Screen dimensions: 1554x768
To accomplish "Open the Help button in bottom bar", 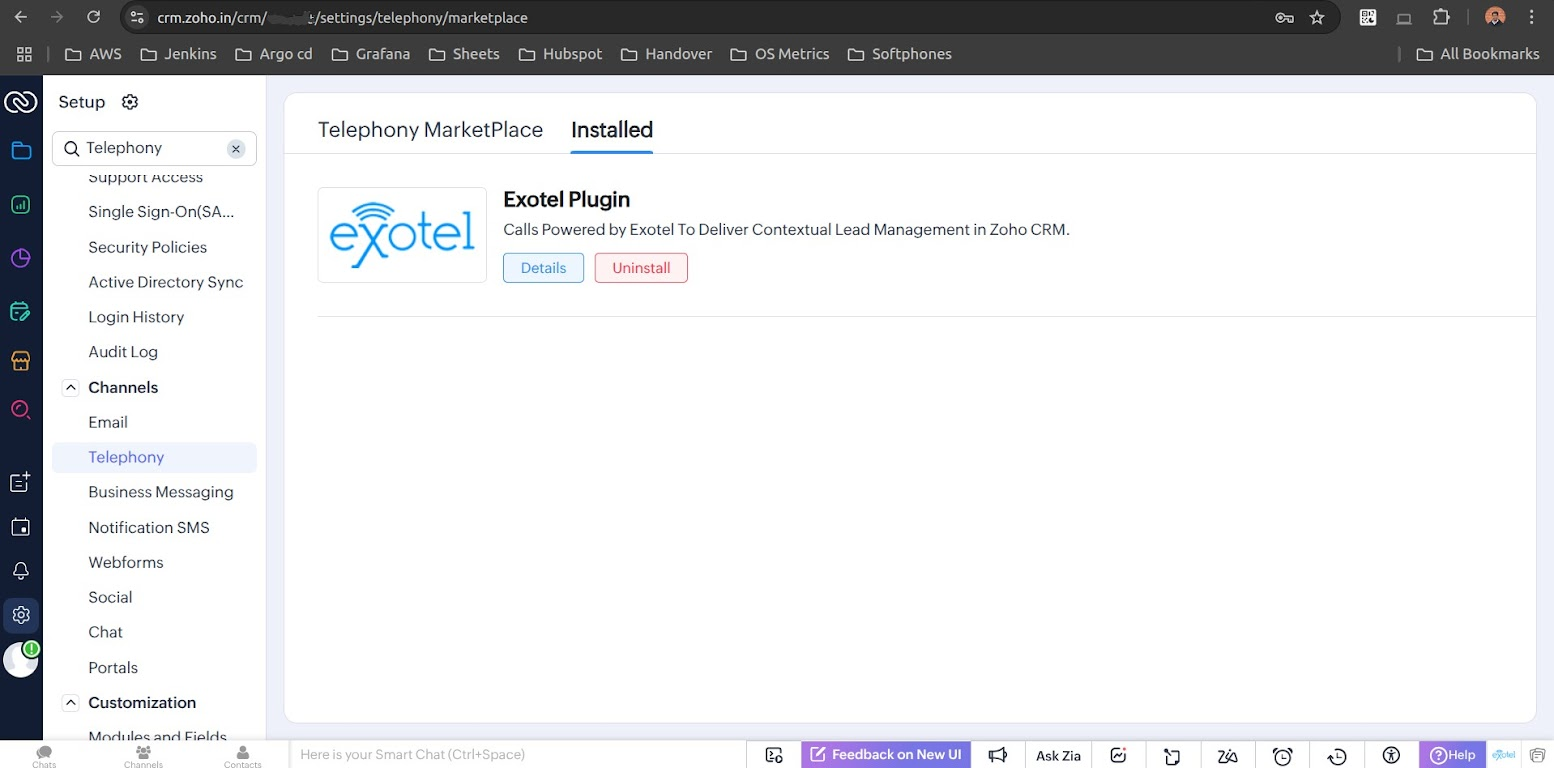I will (x=1452, y=755).
